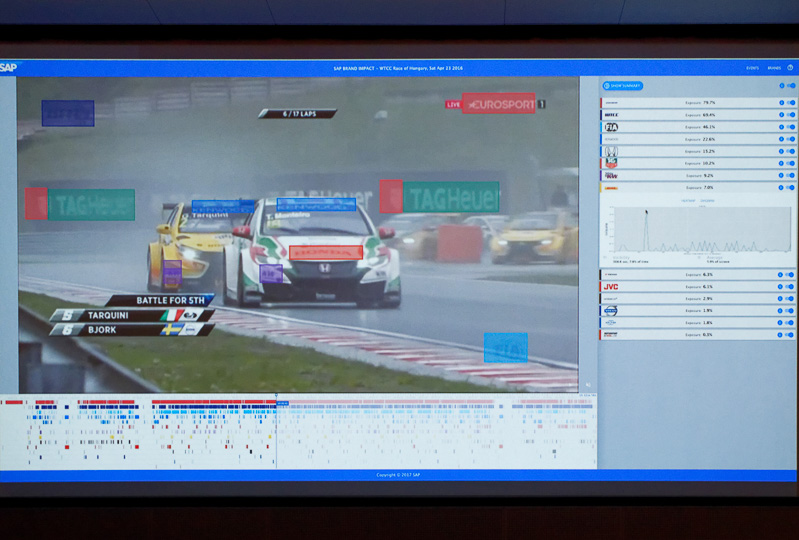Open info for the 0.3% exposure row

click(x=780, y=335)
